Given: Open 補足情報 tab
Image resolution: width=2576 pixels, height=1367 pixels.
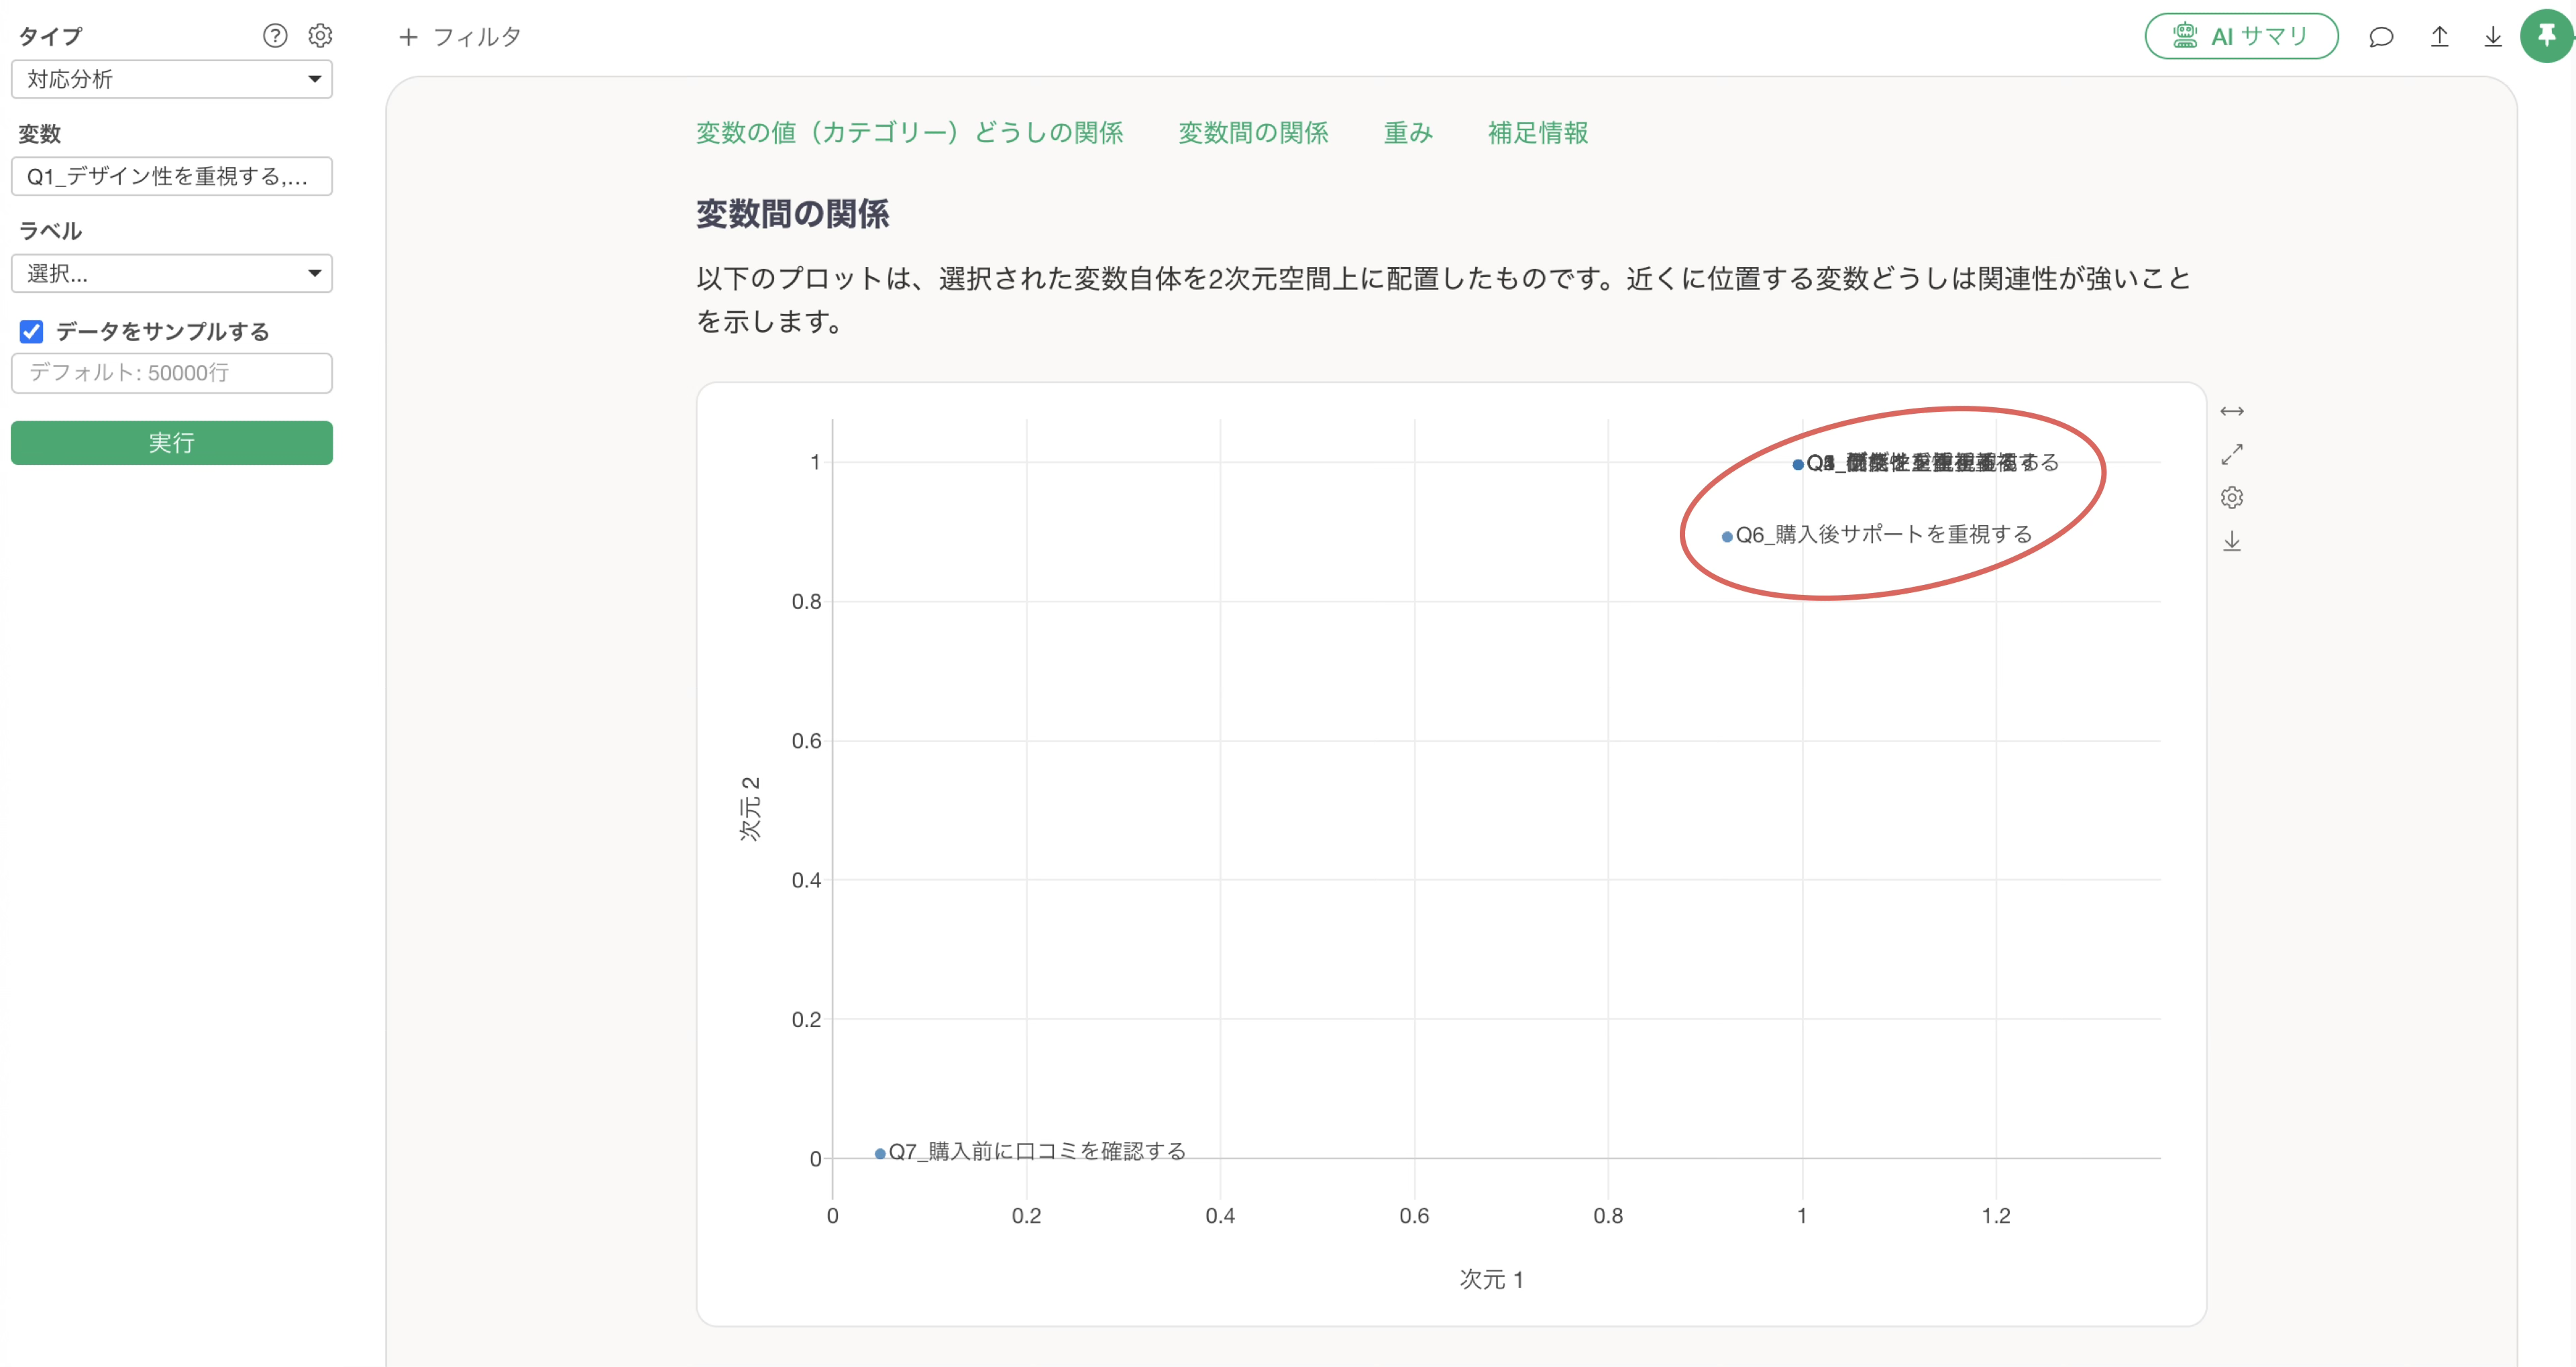Looking at the screenshot, I should point(1537,133).
